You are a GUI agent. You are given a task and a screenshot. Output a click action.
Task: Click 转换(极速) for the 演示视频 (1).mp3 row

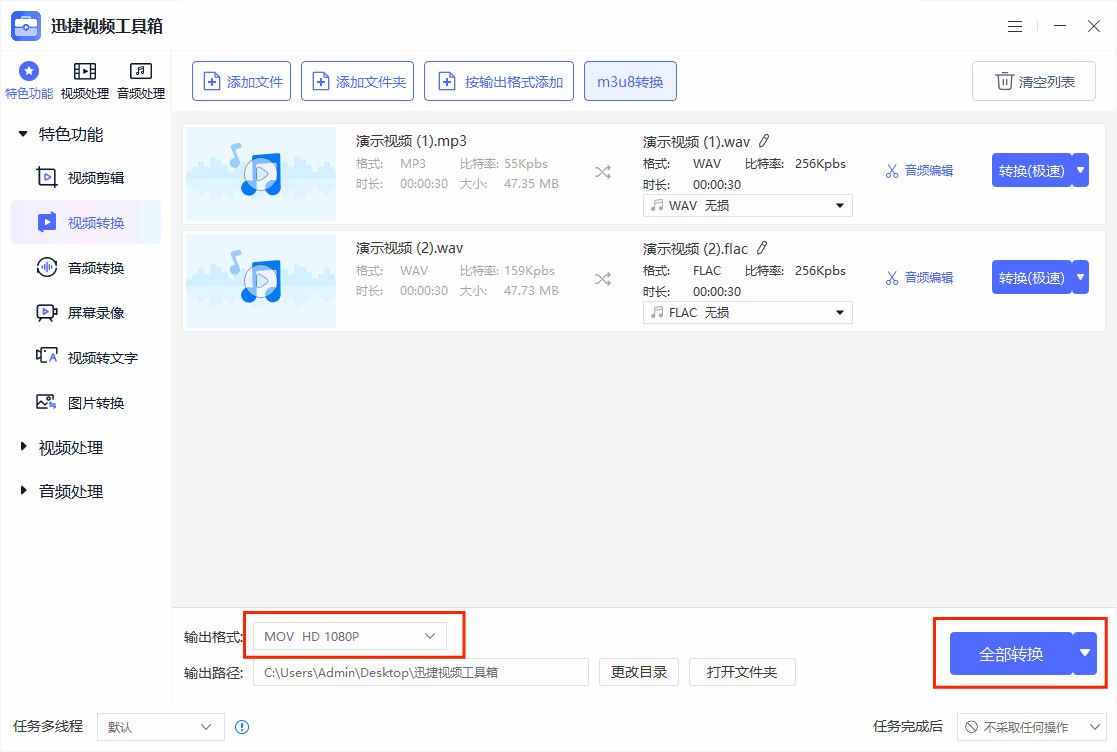1032,170
